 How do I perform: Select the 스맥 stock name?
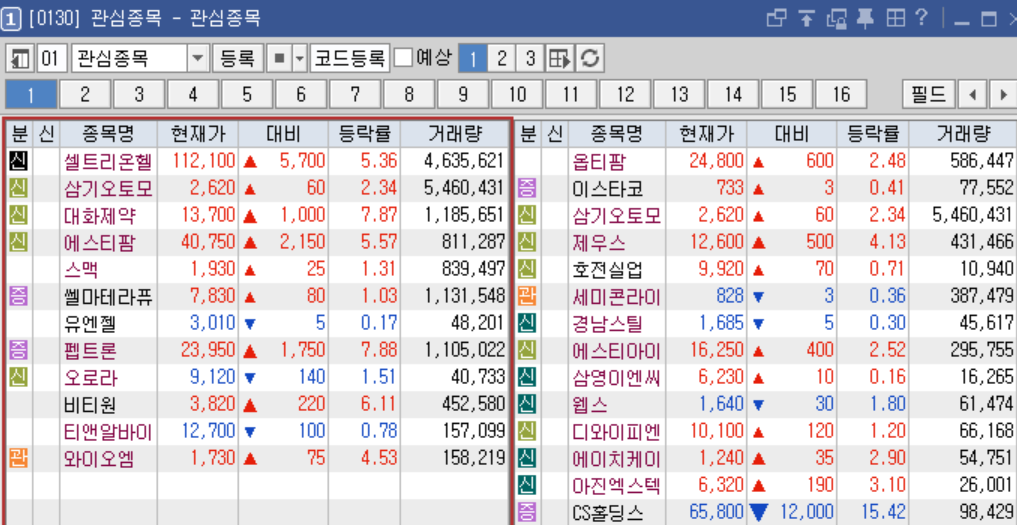point(81,269)
